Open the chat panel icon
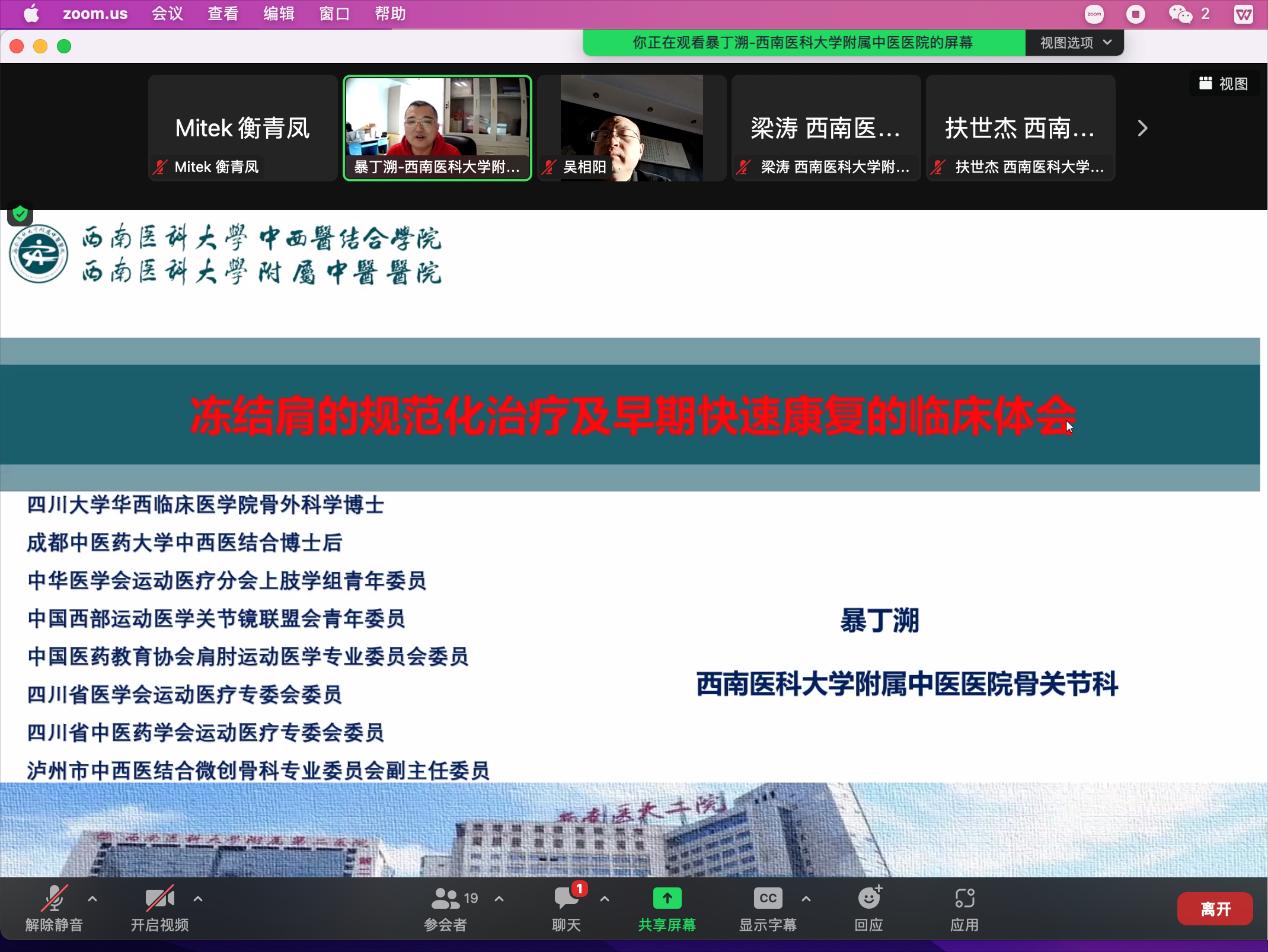 (x=567, y=899)
